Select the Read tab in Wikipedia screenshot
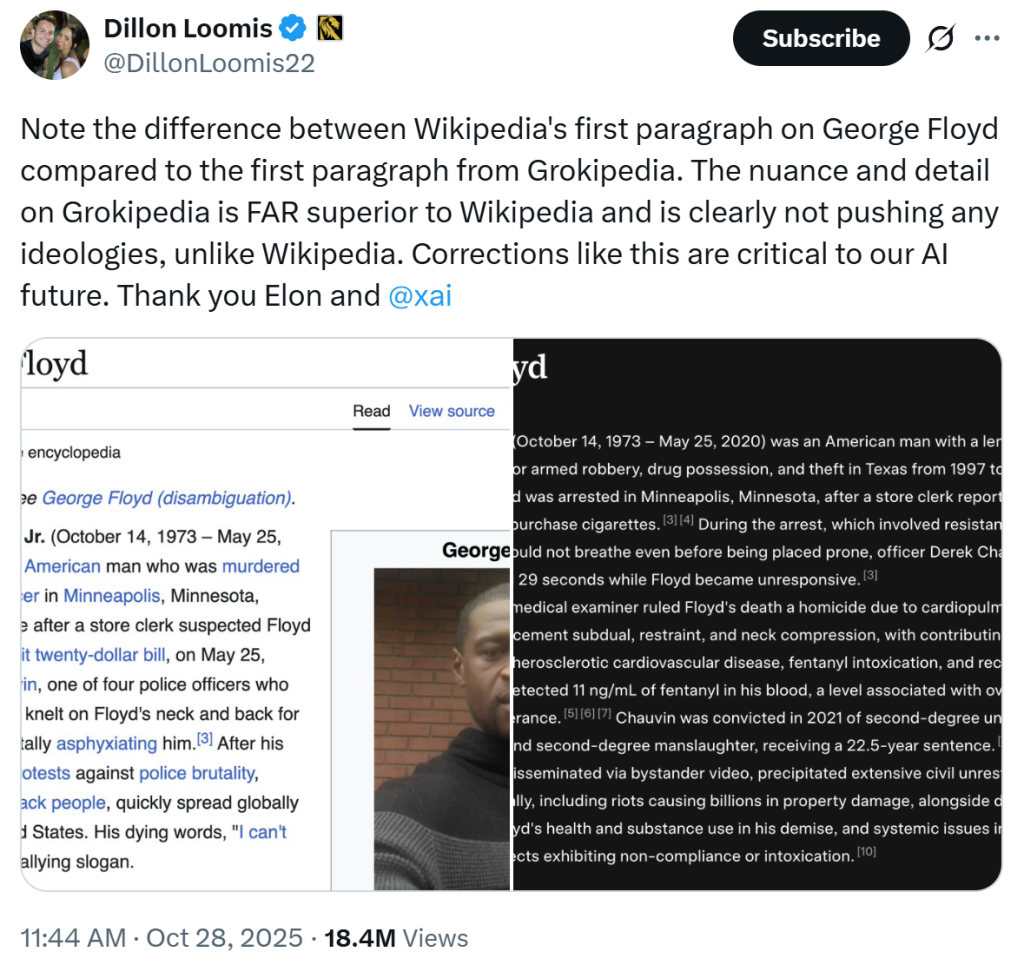Image resolution: width=1024 pixels, height=965 pixels. [371, 411]
